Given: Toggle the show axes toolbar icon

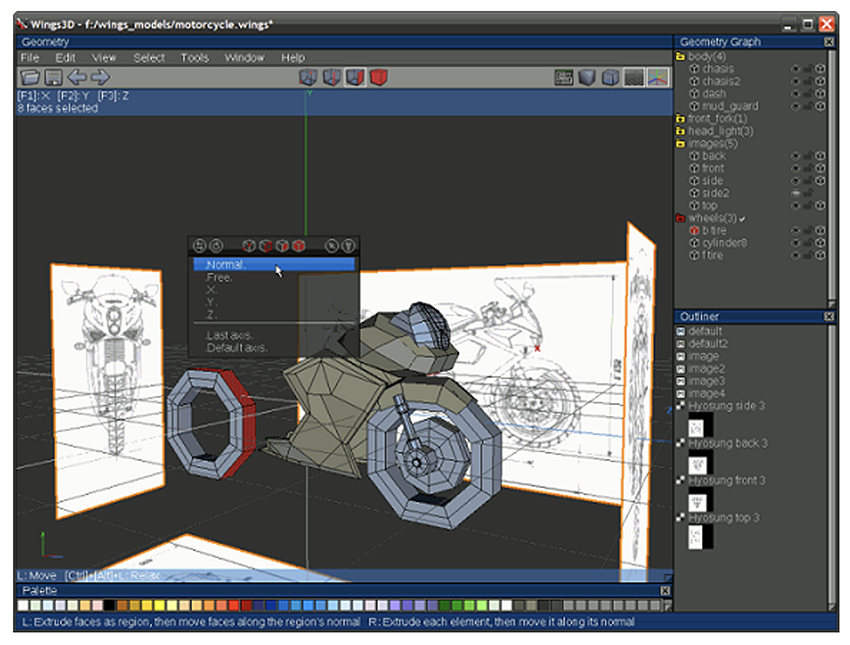Looking at the screenshot, I should [657, 77].
